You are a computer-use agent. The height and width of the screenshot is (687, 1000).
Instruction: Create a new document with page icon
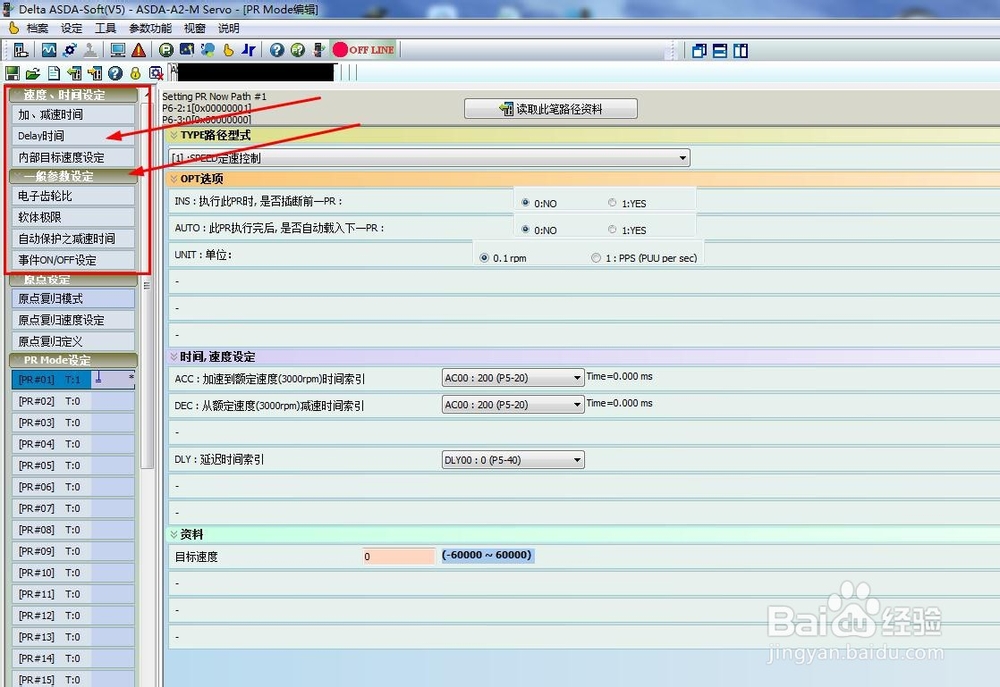tap(54, 73)
